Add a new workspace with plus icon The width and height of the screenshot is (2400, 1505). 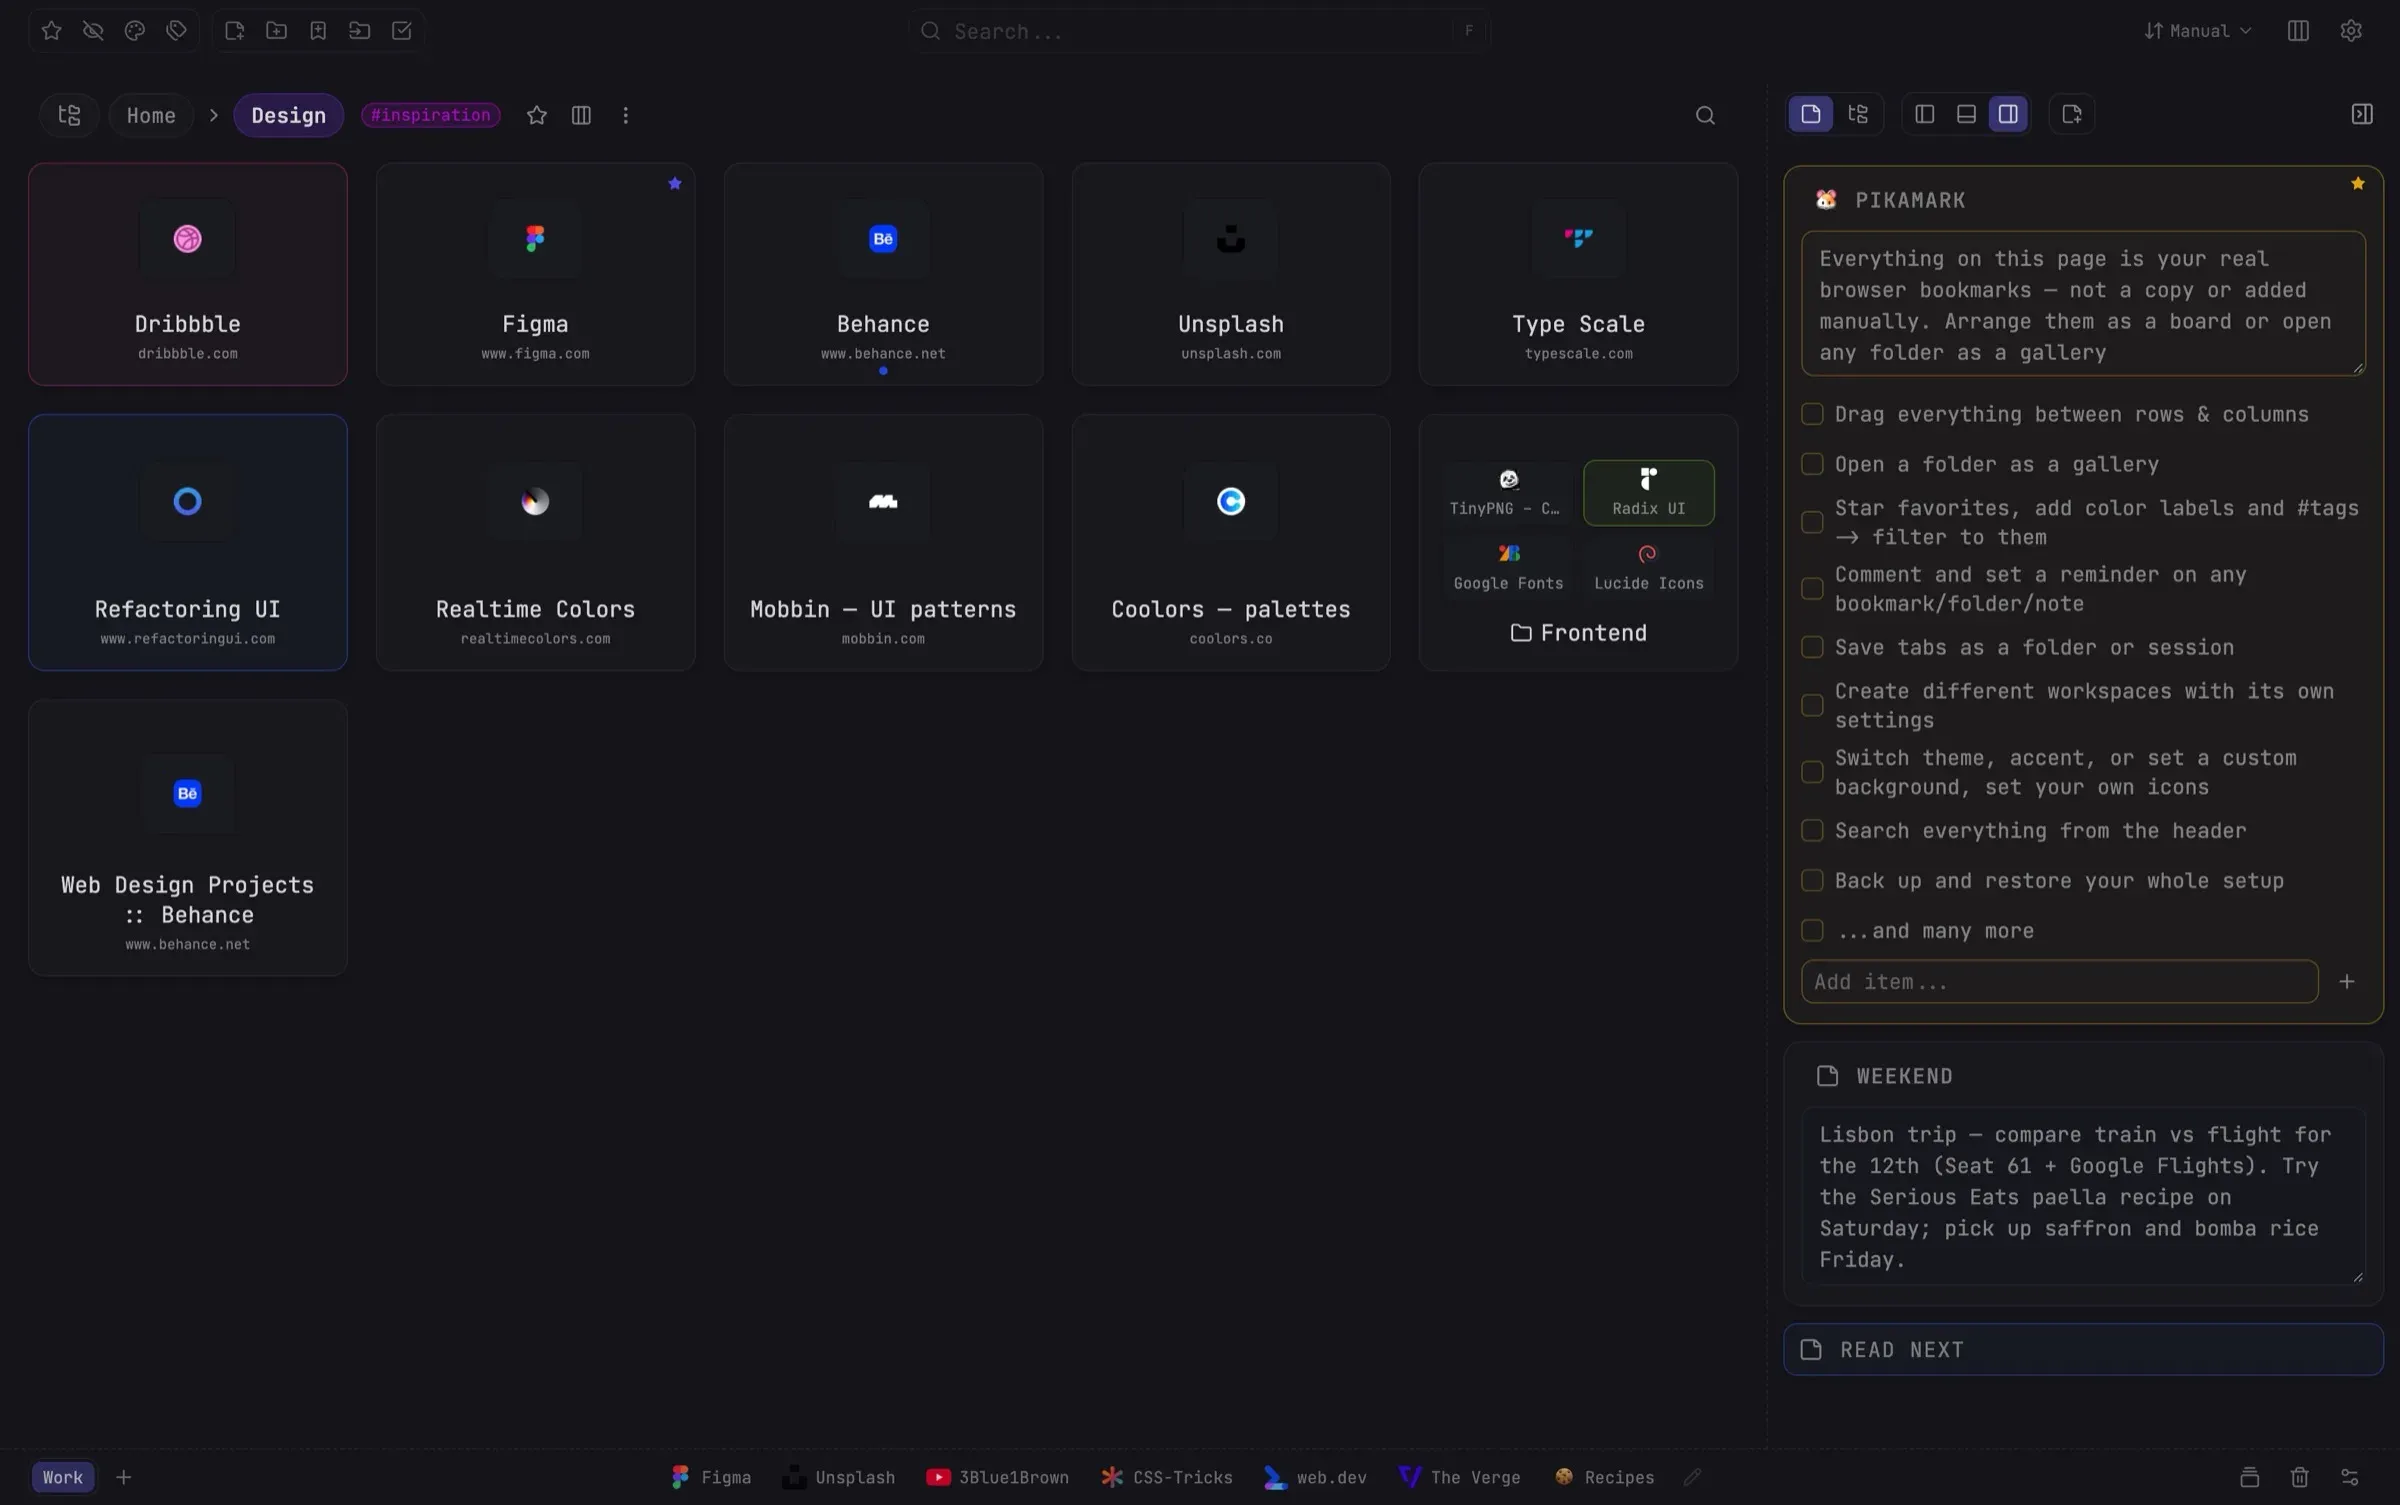point(124,1477)
